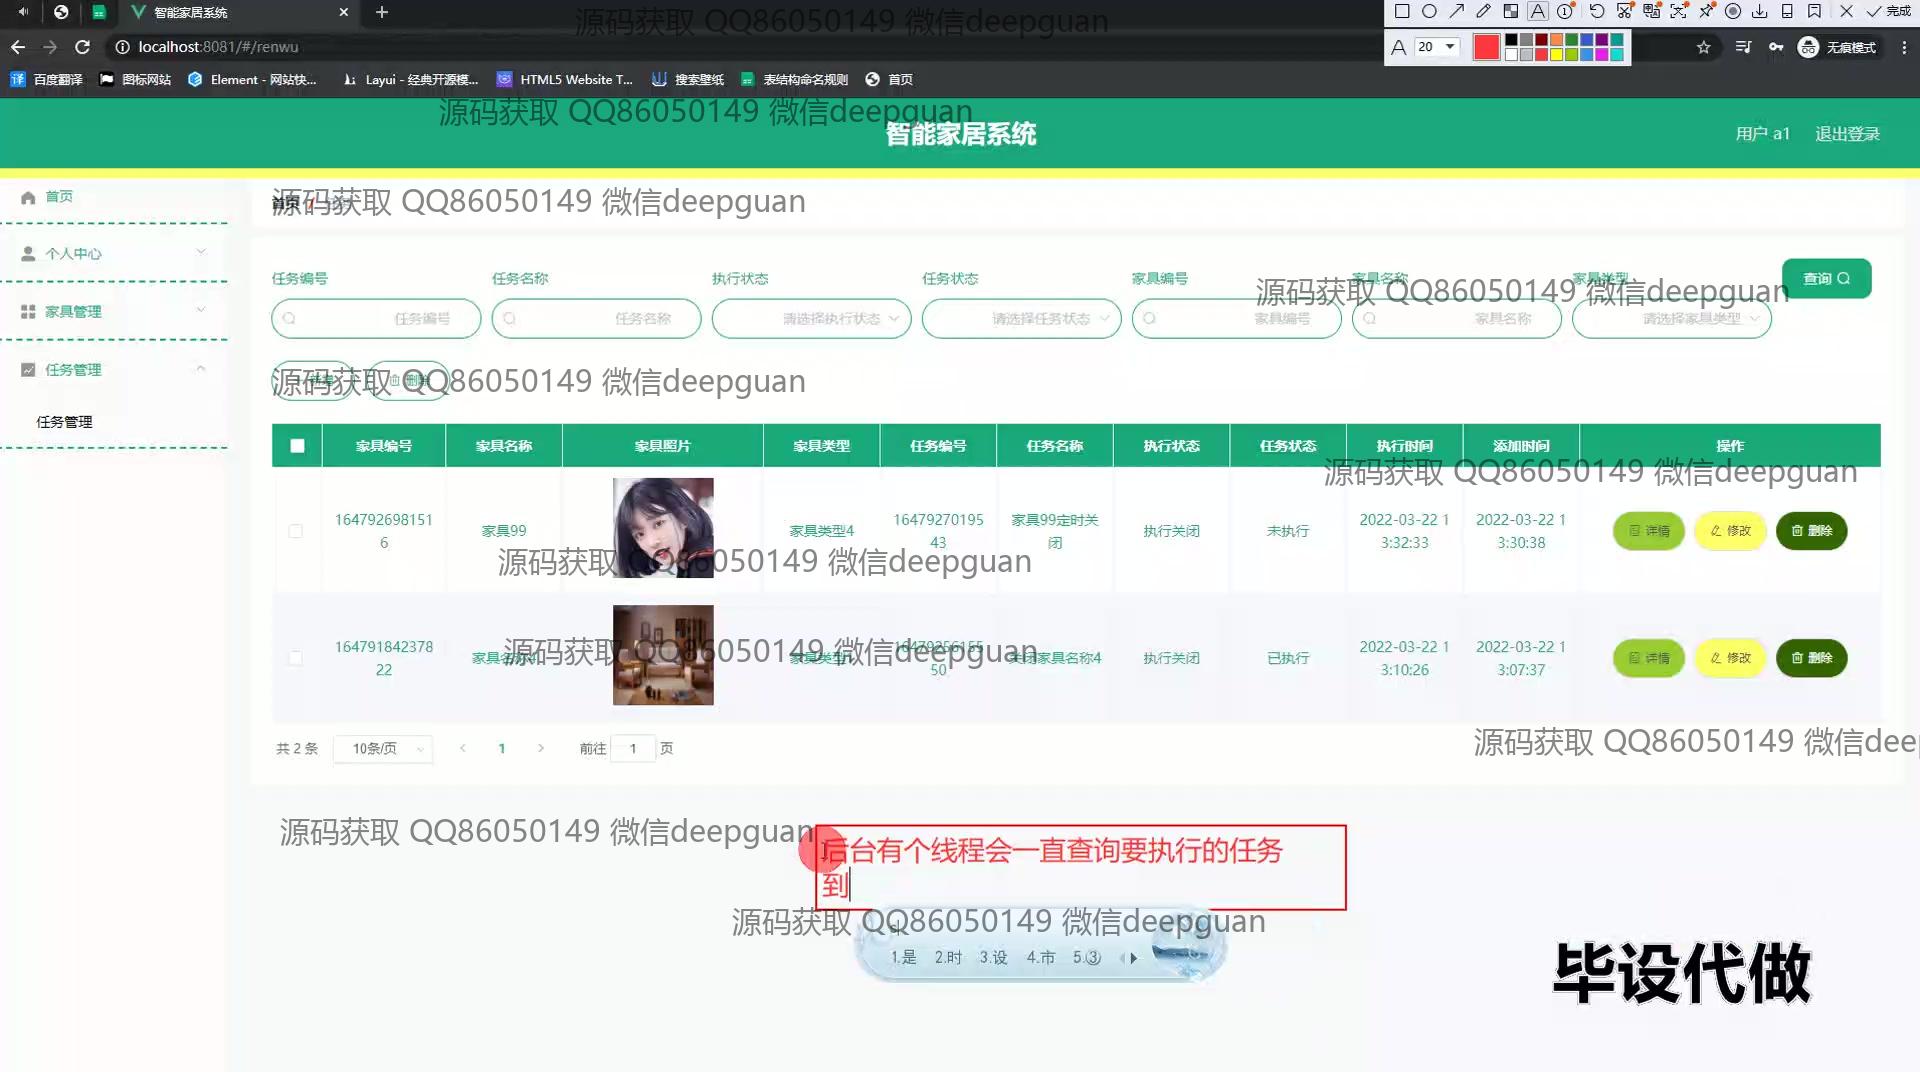Check the second task row checkbox
Screen dimensions: 1920x1072
[295, 658]
